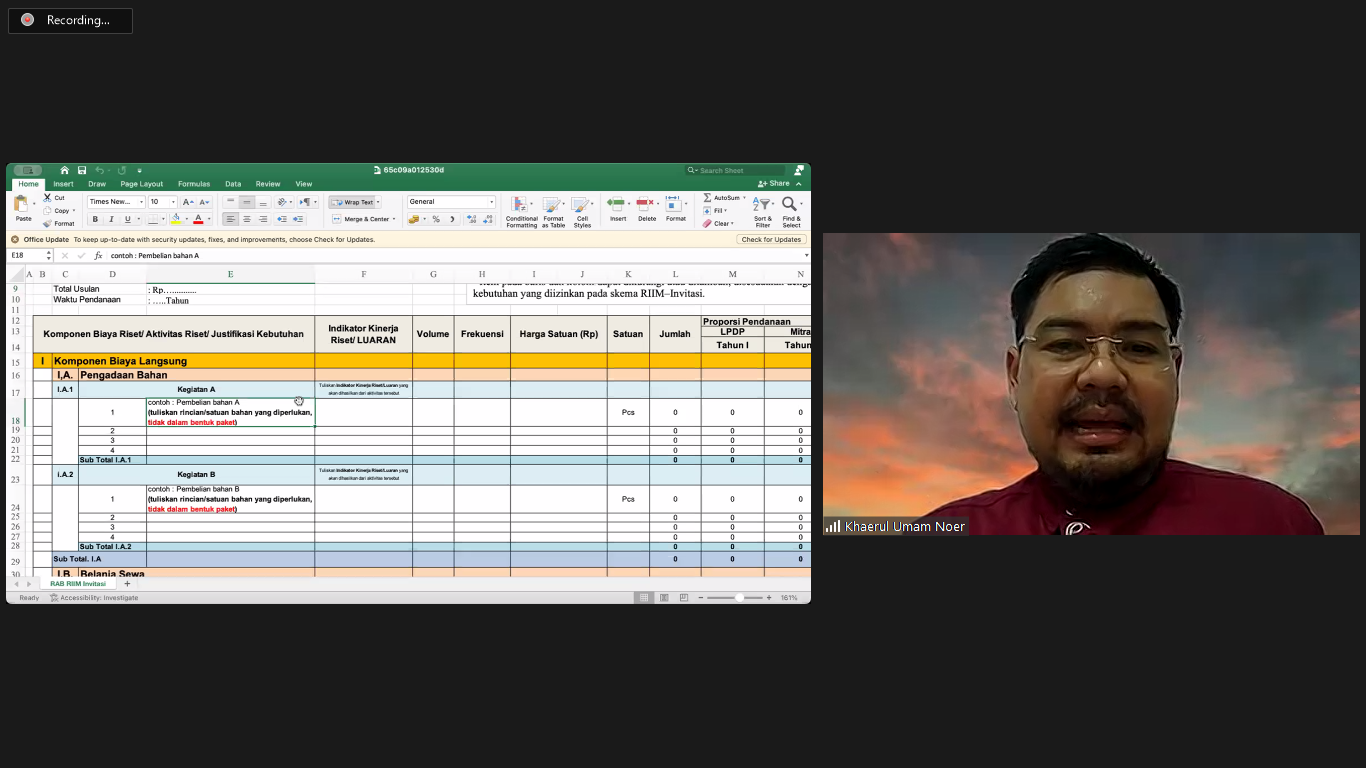Expand the formula bar with the arrow
Screen dimensions: 1366x768
(x=806, y=255)
